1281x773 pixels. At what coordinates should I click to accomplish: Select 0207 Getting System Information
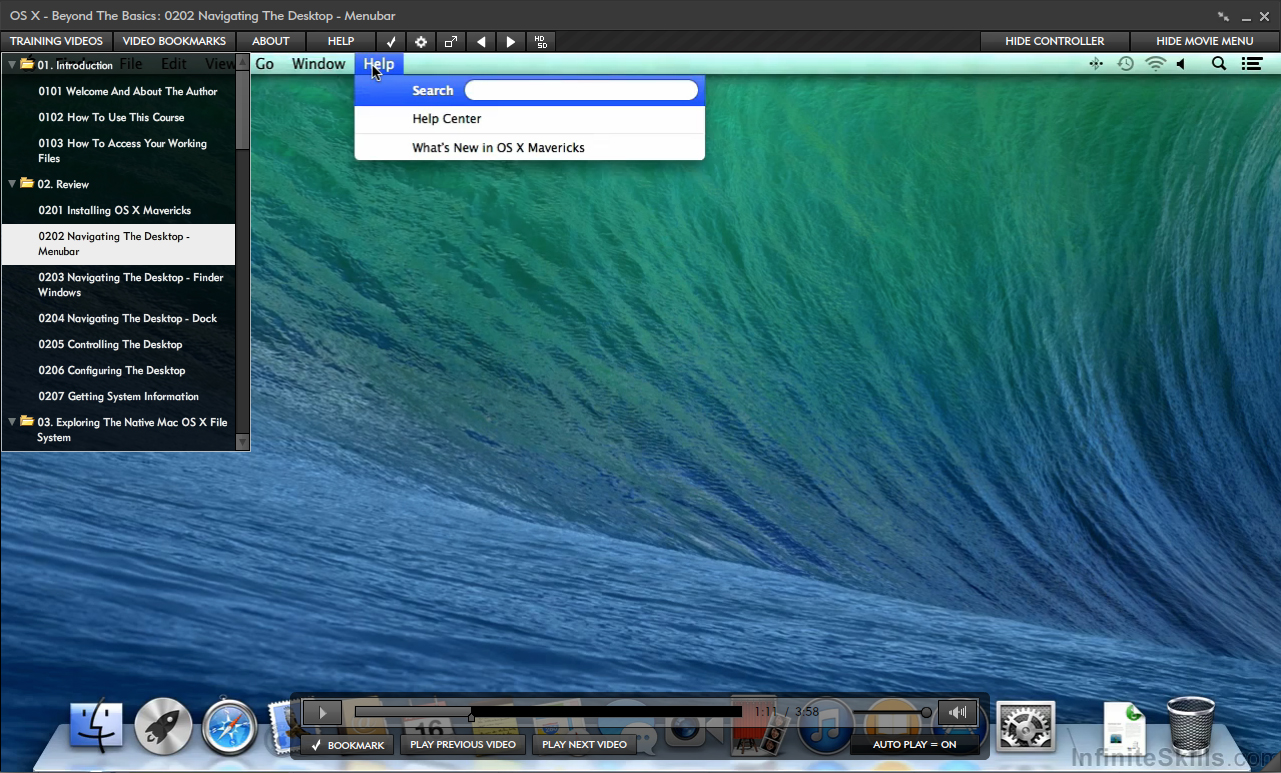[x=118, y=396]
